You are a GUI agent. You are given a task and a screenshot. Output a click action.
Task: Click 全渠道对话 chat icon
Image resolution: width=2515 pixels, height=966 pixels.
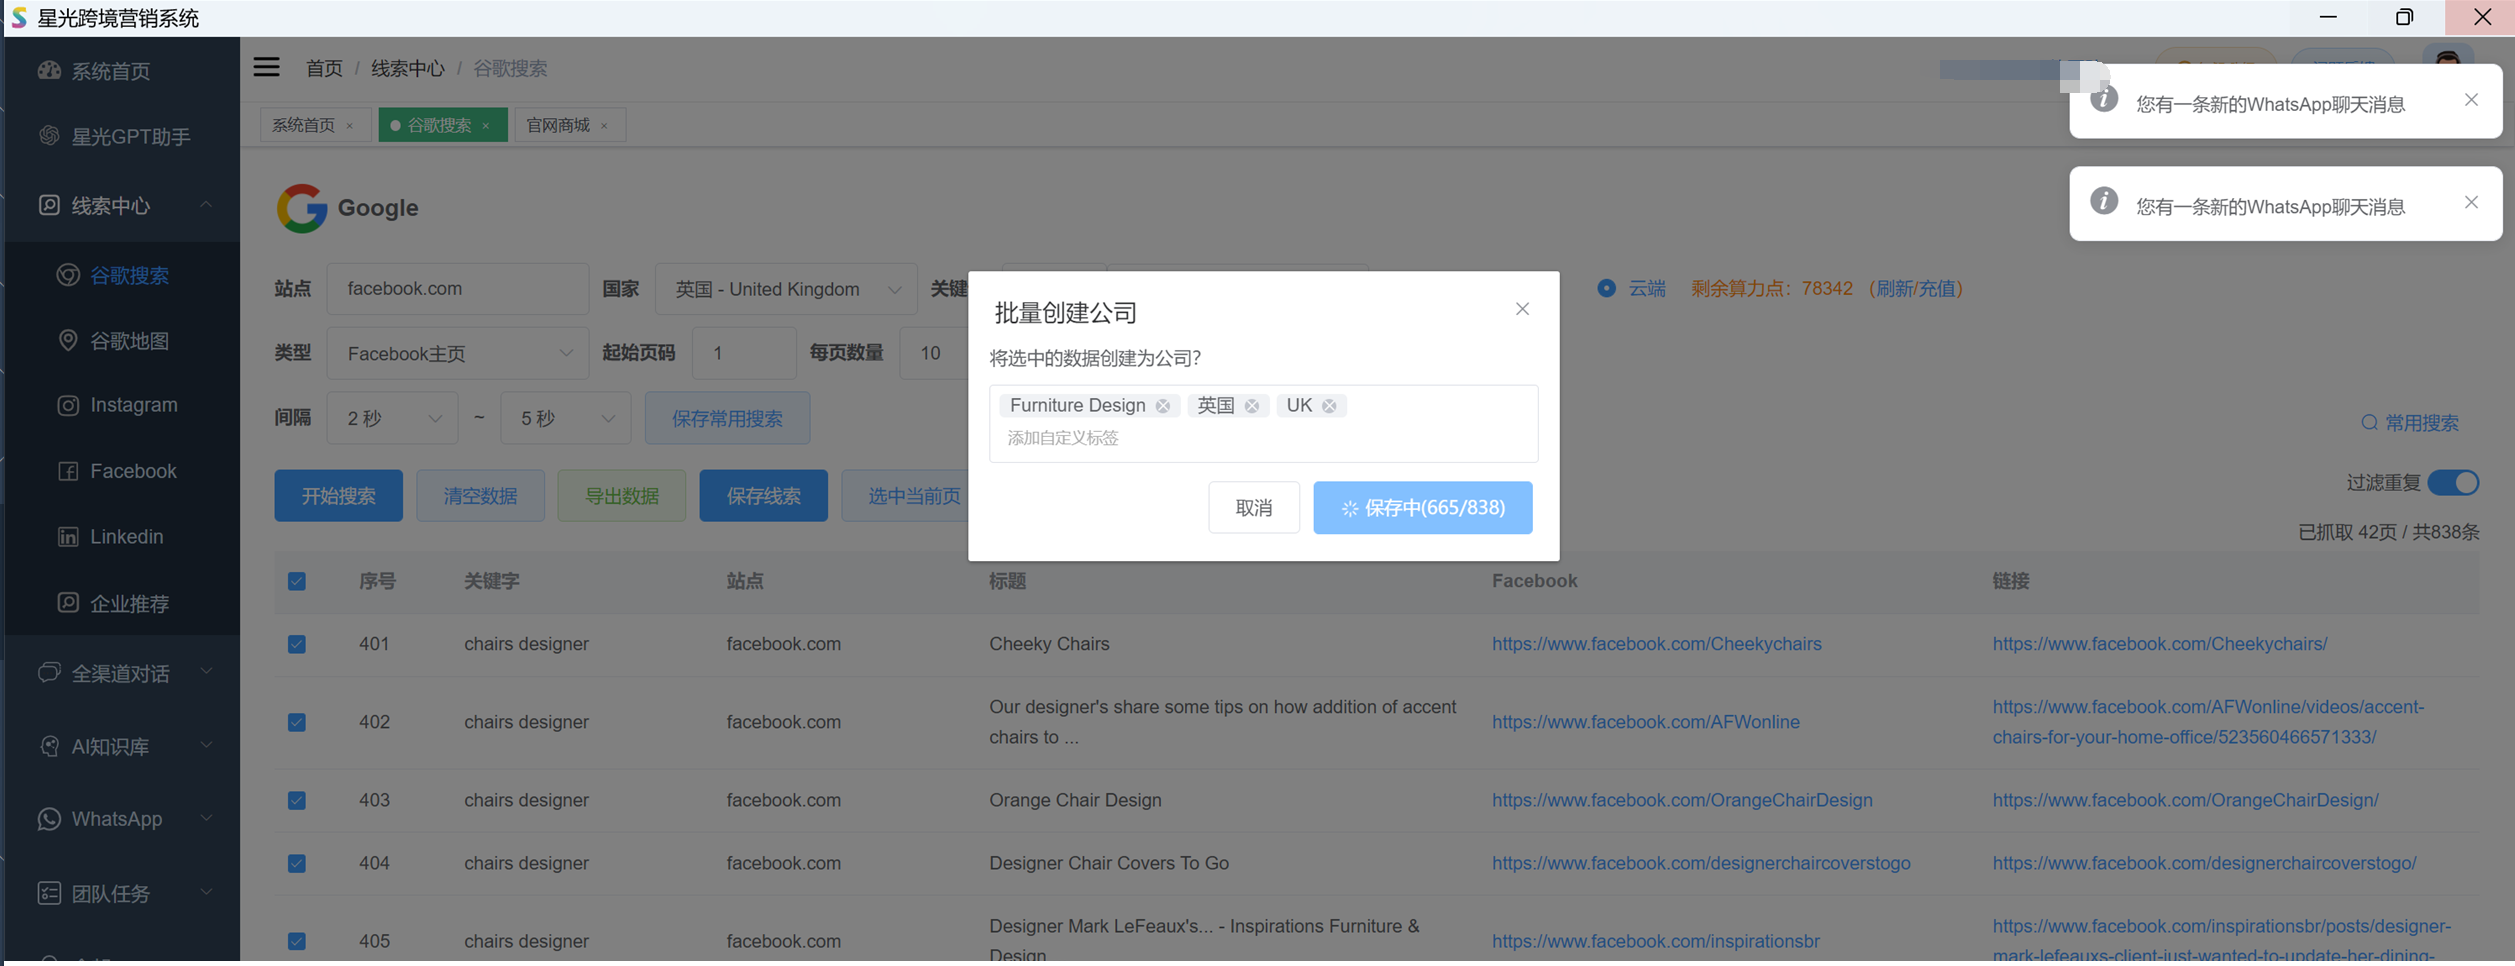pyautogui.click(x=49, y=673)
